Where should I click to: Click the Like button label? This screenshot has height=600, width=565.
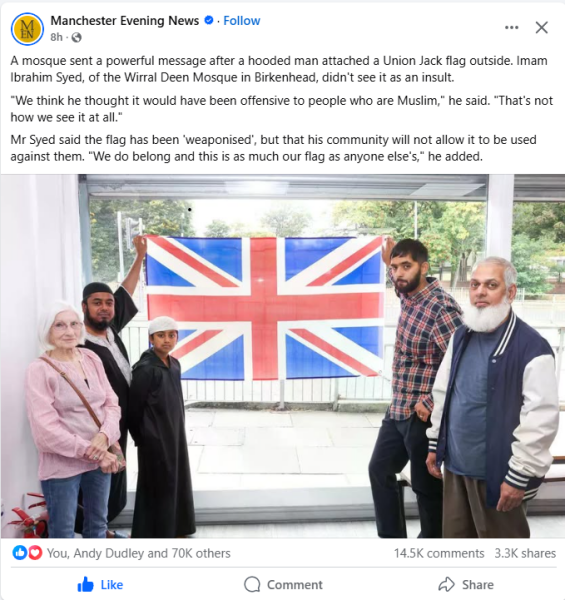click(112, 585)
